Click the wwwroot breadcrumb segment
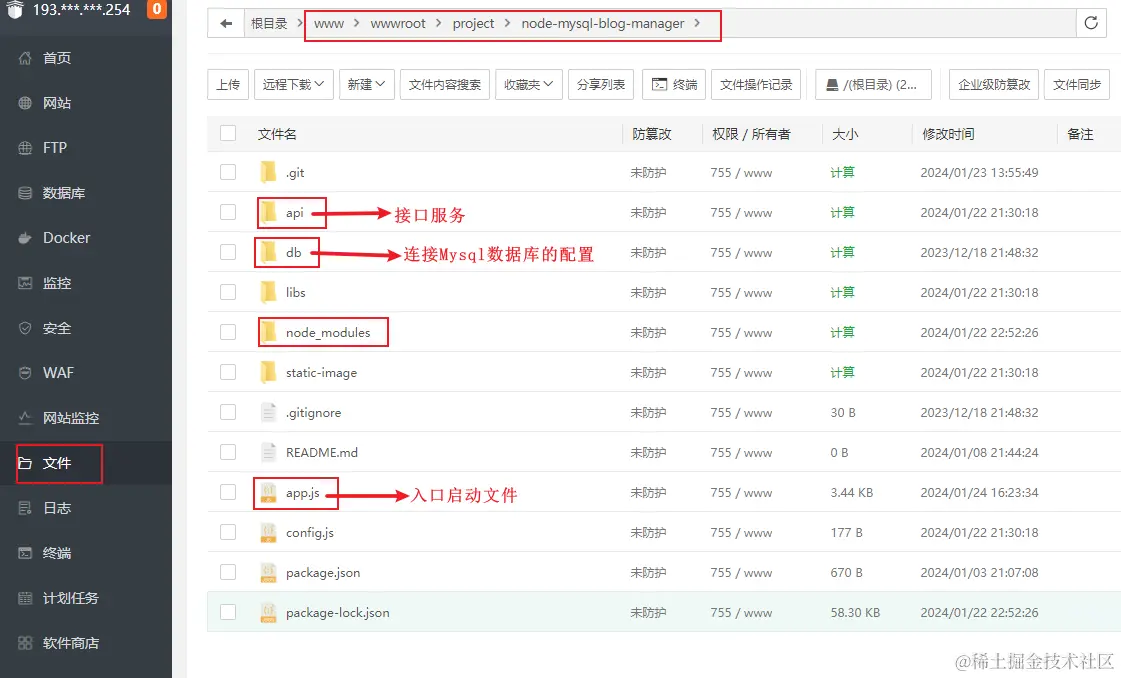Image resolution: width=1121 pixels, height=678 pixels. (397, 24)
